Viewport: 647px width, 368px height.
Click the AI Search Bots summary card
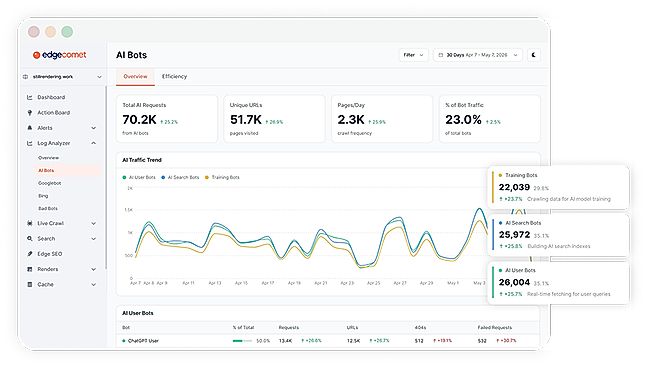(x=559, y=234)
